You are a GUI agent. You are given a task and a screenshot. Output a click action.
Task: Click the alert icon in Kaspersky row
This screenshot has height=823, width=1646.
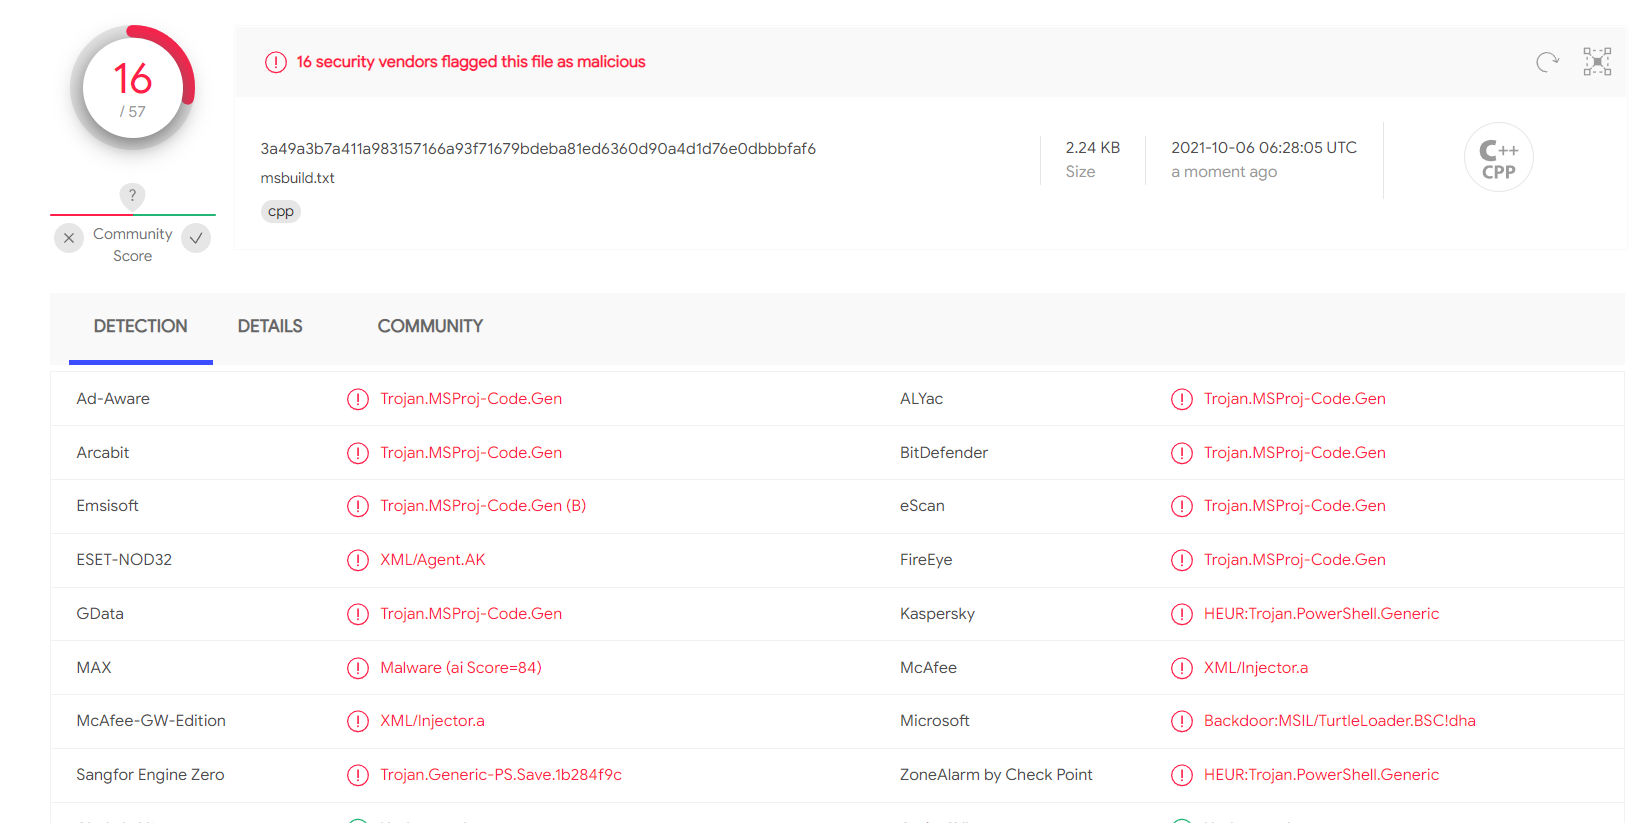pyautogui.click(x=1182, y=614)
